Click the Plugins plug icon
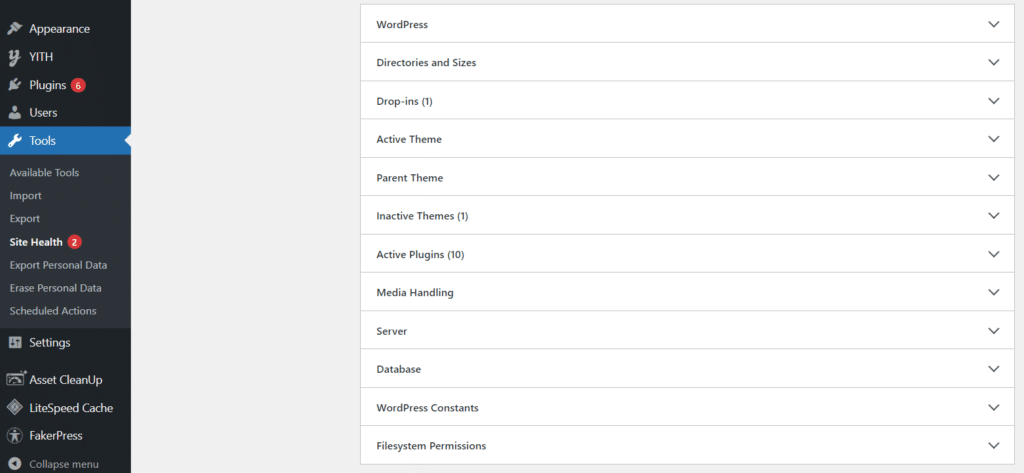The image size is (1024, 473). [x=15, y=85]
